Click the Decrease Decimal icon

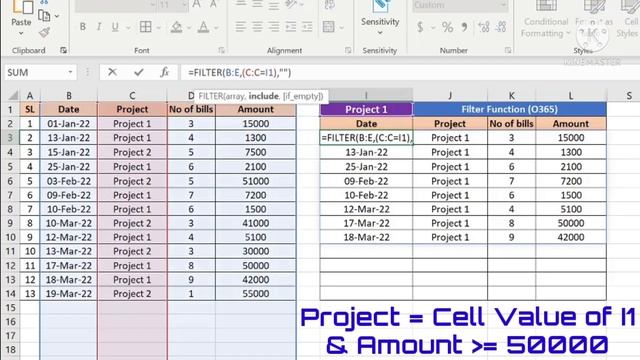(501, 27)
